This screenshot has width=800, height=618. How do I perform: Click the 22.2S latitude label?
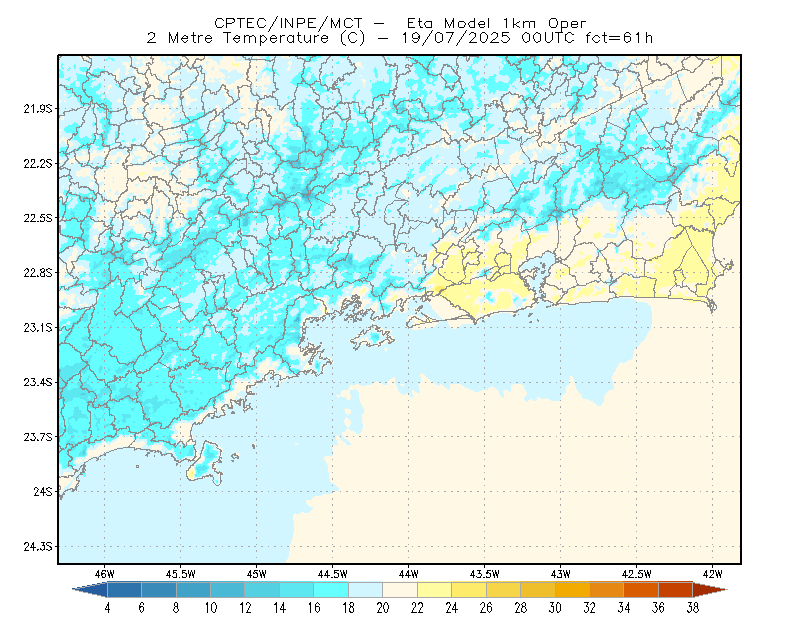click(x=38, y=163)
